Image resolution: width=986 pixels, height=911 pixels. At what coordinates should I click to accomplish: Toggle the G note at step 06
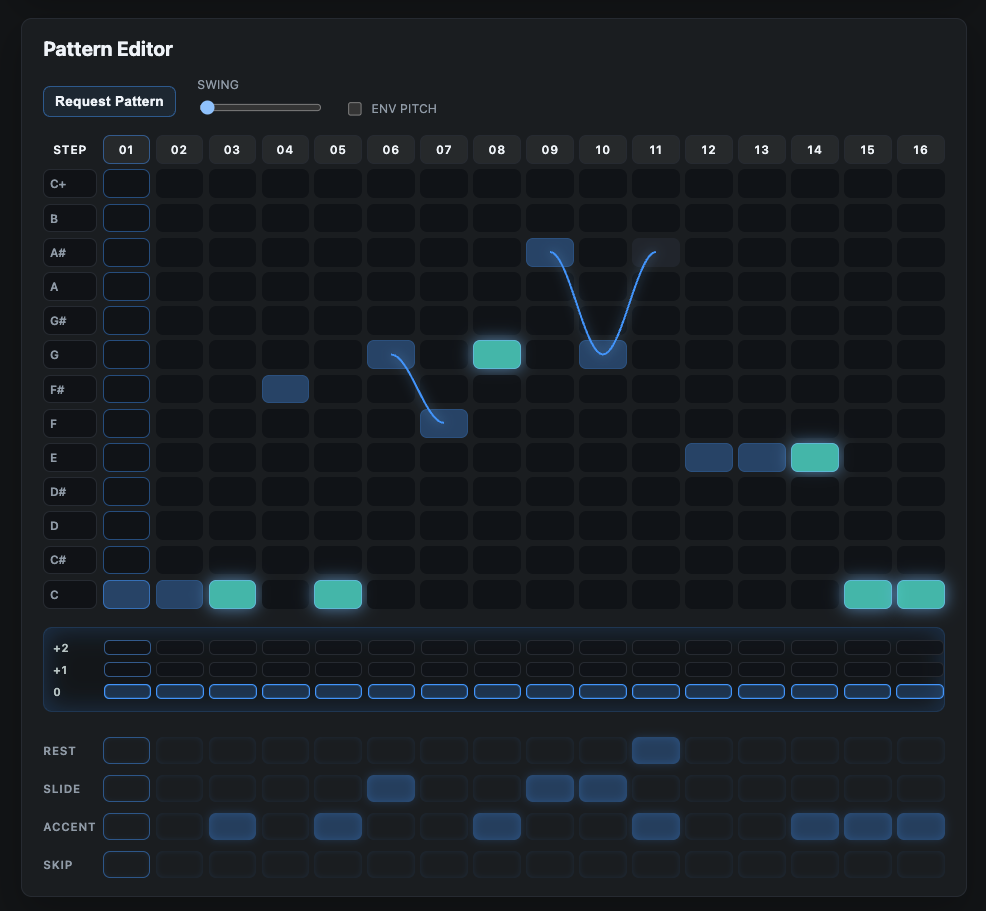[391, 355]
